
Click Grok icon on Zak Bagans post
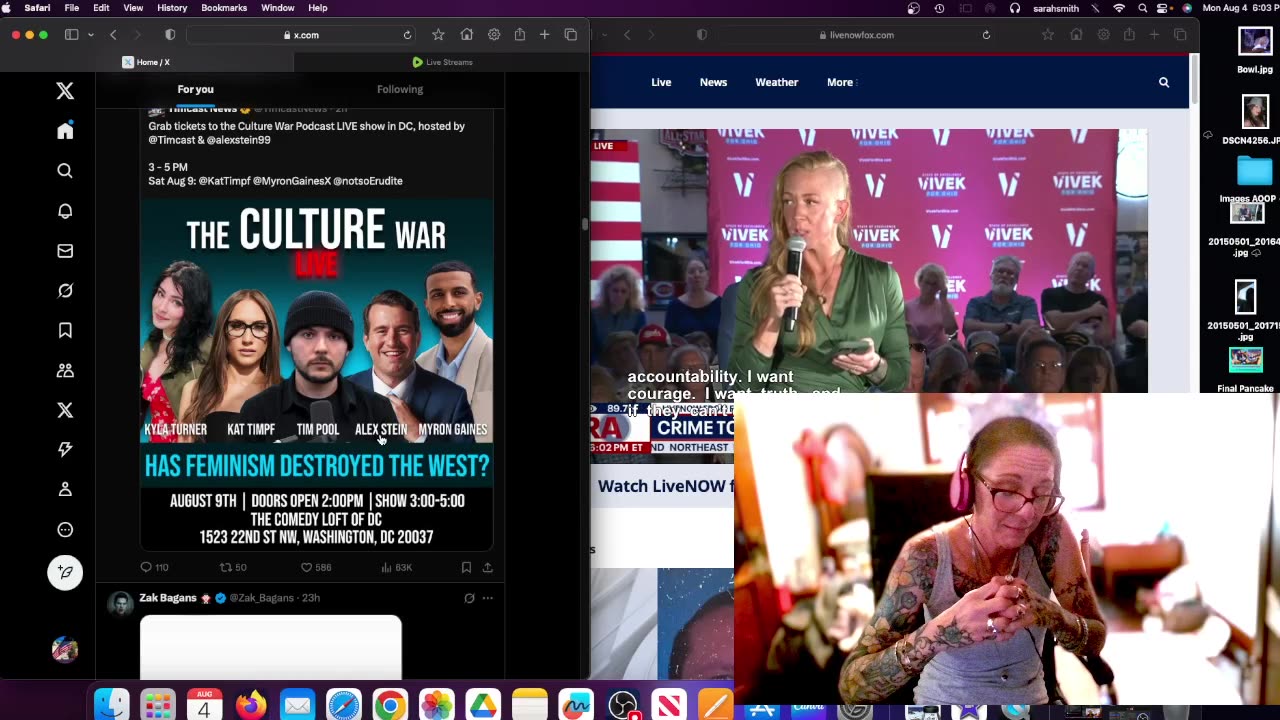[469, 598]
